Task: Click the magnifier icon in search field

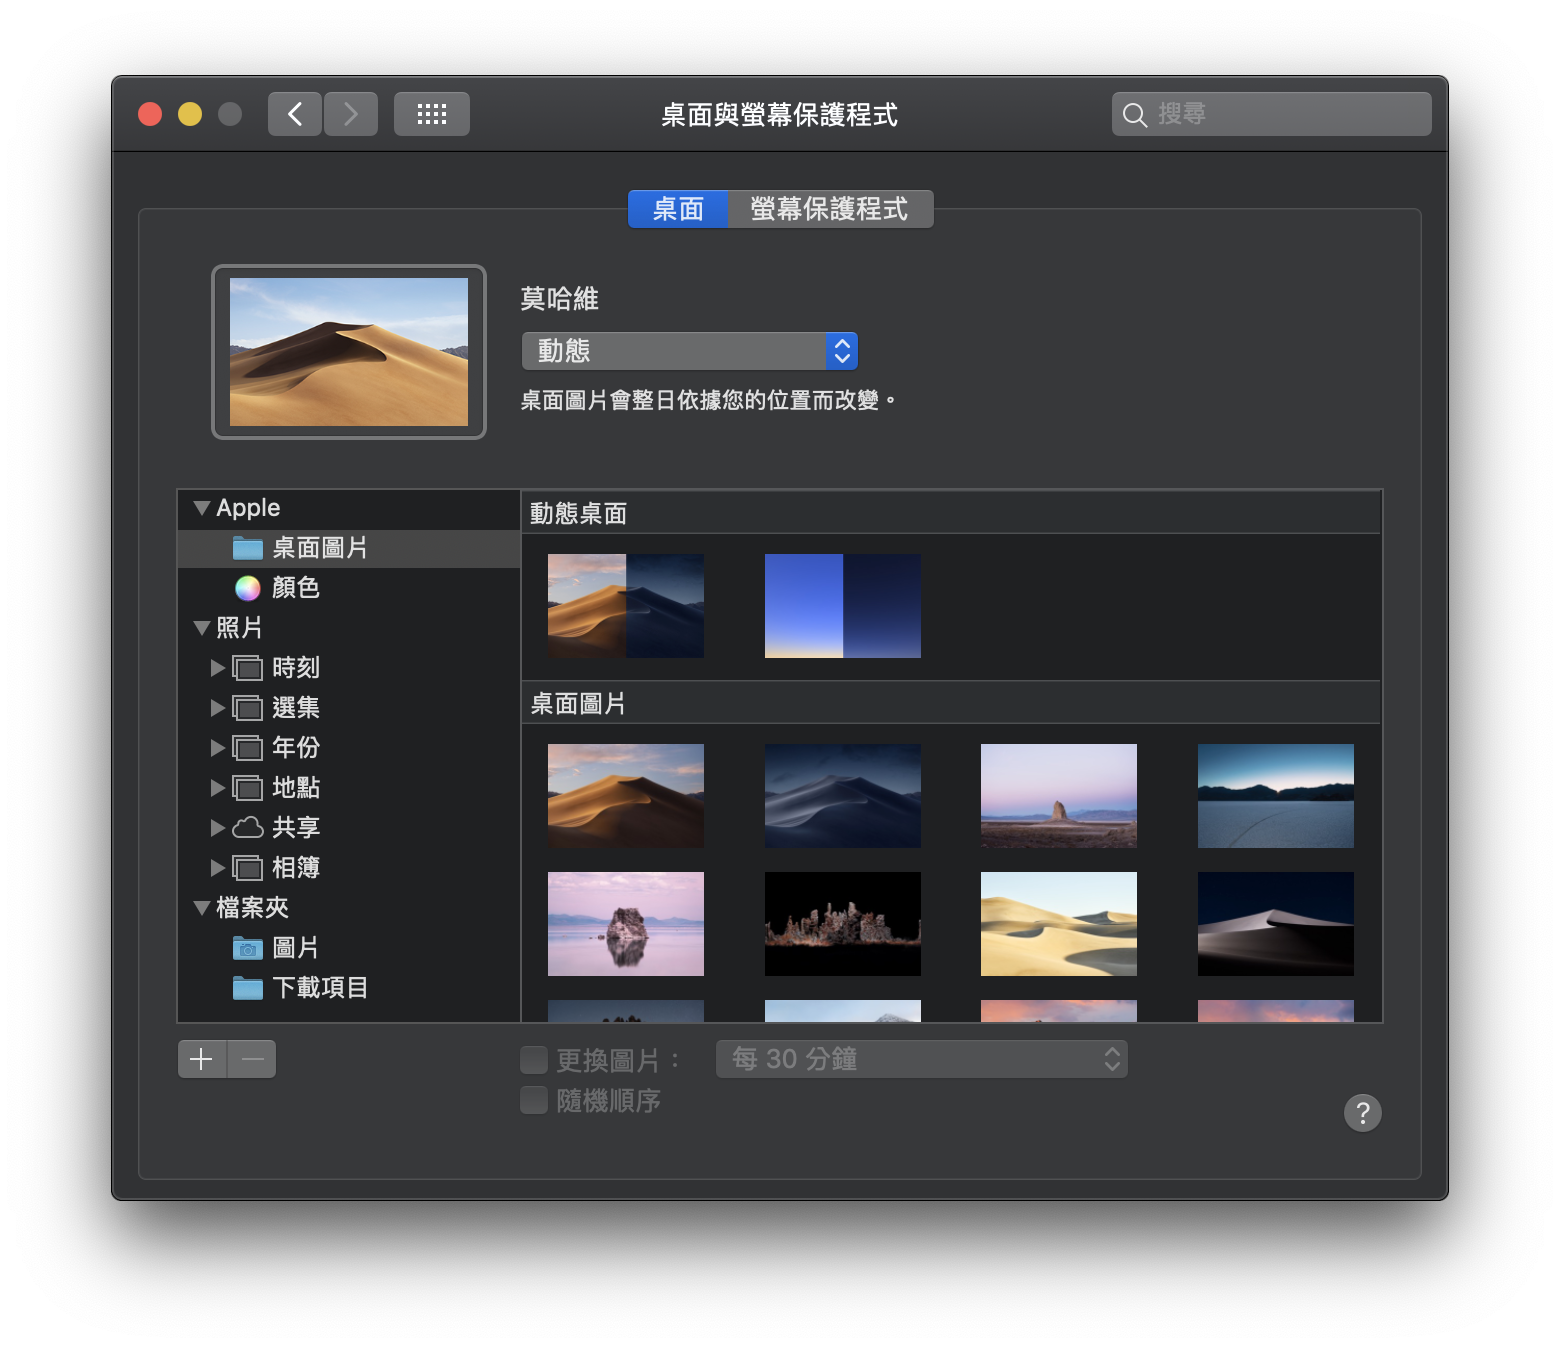Action: 1134,115
